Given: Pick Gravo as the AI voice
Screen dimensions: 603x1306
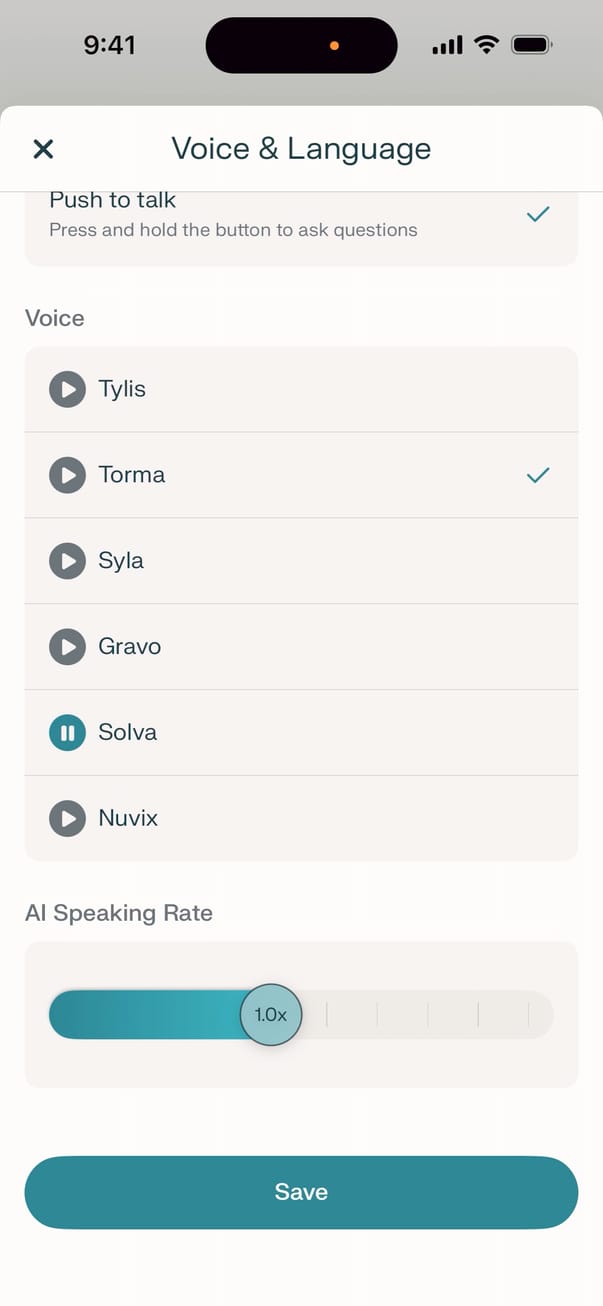Looking at the screenshot, I should coord(300,647).
